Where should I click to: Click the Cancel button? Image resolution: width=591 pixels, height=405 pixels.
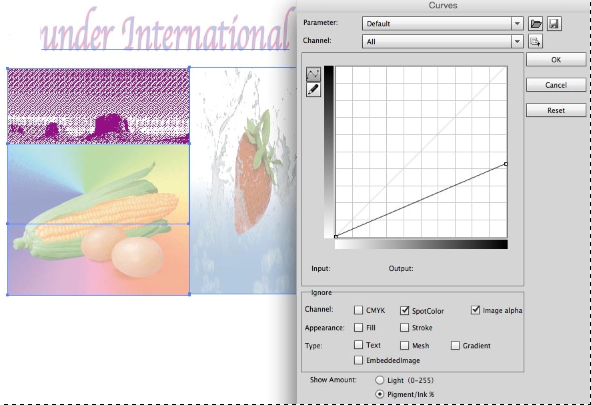pyautogui.click(x=556, y=85)
